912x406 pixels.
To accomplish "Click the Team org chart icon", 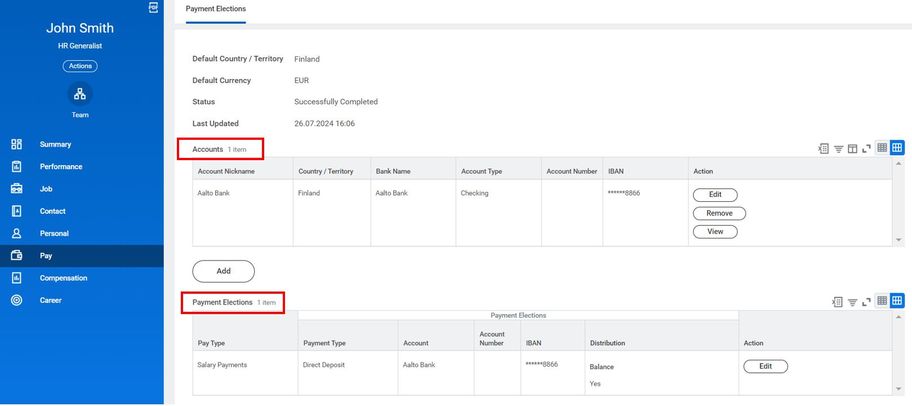I will point(80,94).
